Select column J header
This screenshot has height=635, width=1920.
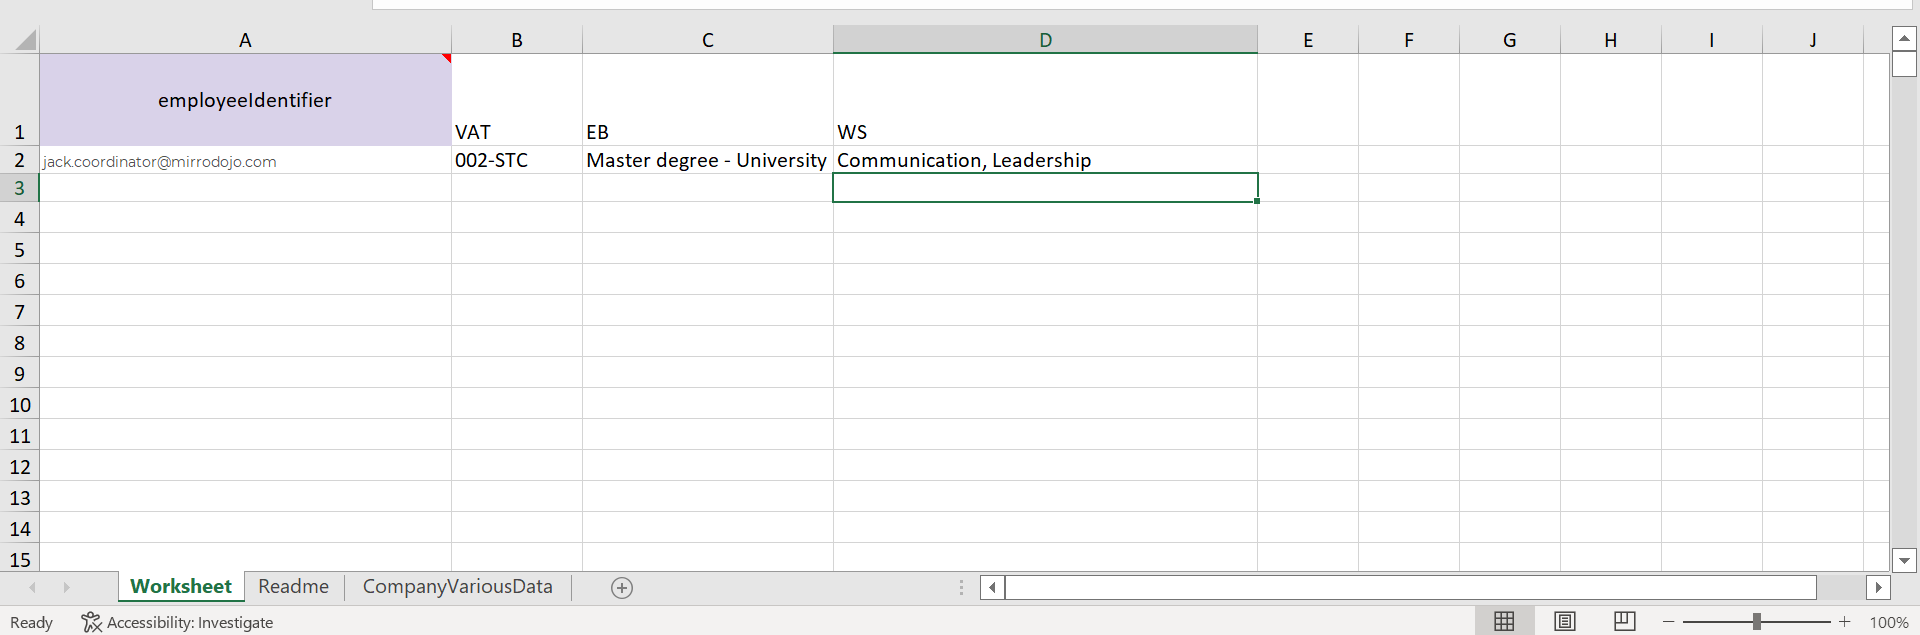(1813, 40)
